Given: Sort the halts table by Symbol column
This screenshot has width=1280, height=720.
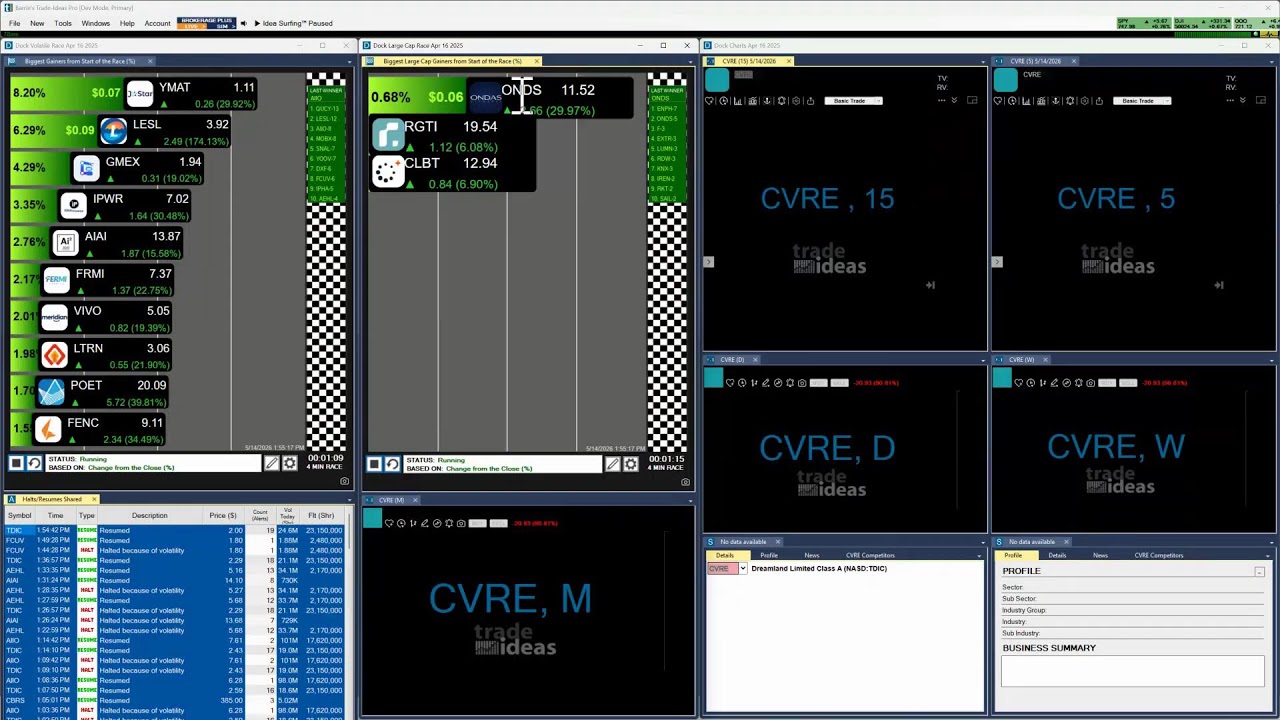Looking at the screenshot, I should (19, 516).
